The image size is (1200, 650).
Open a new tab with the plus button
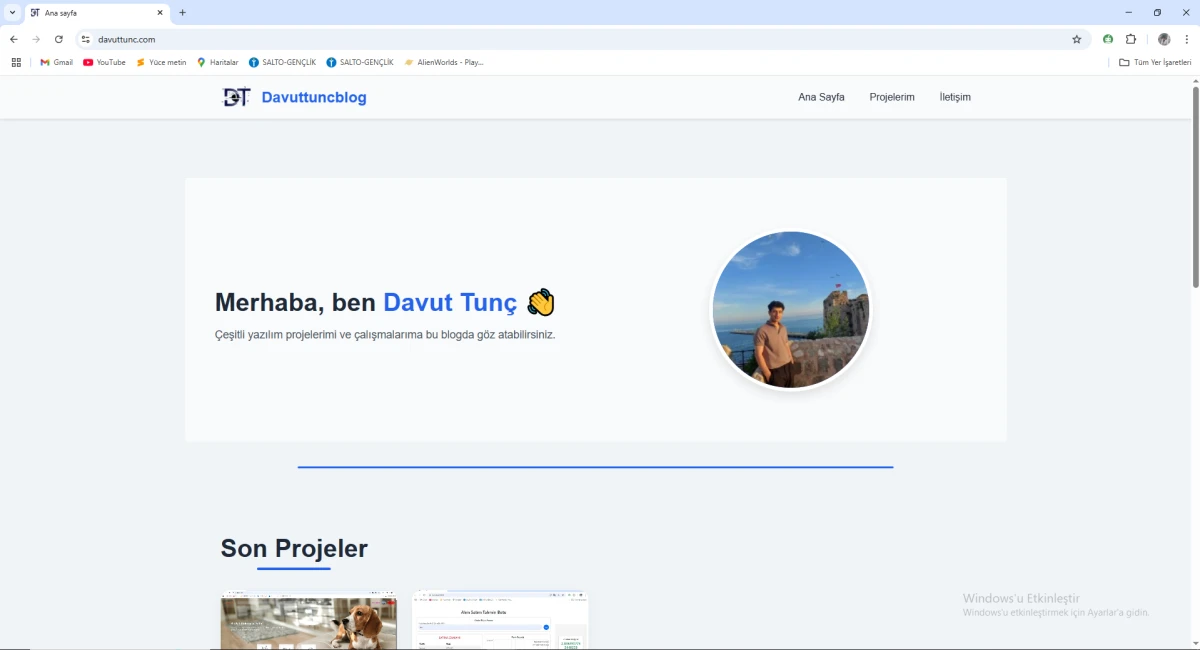tap(182, 13)
